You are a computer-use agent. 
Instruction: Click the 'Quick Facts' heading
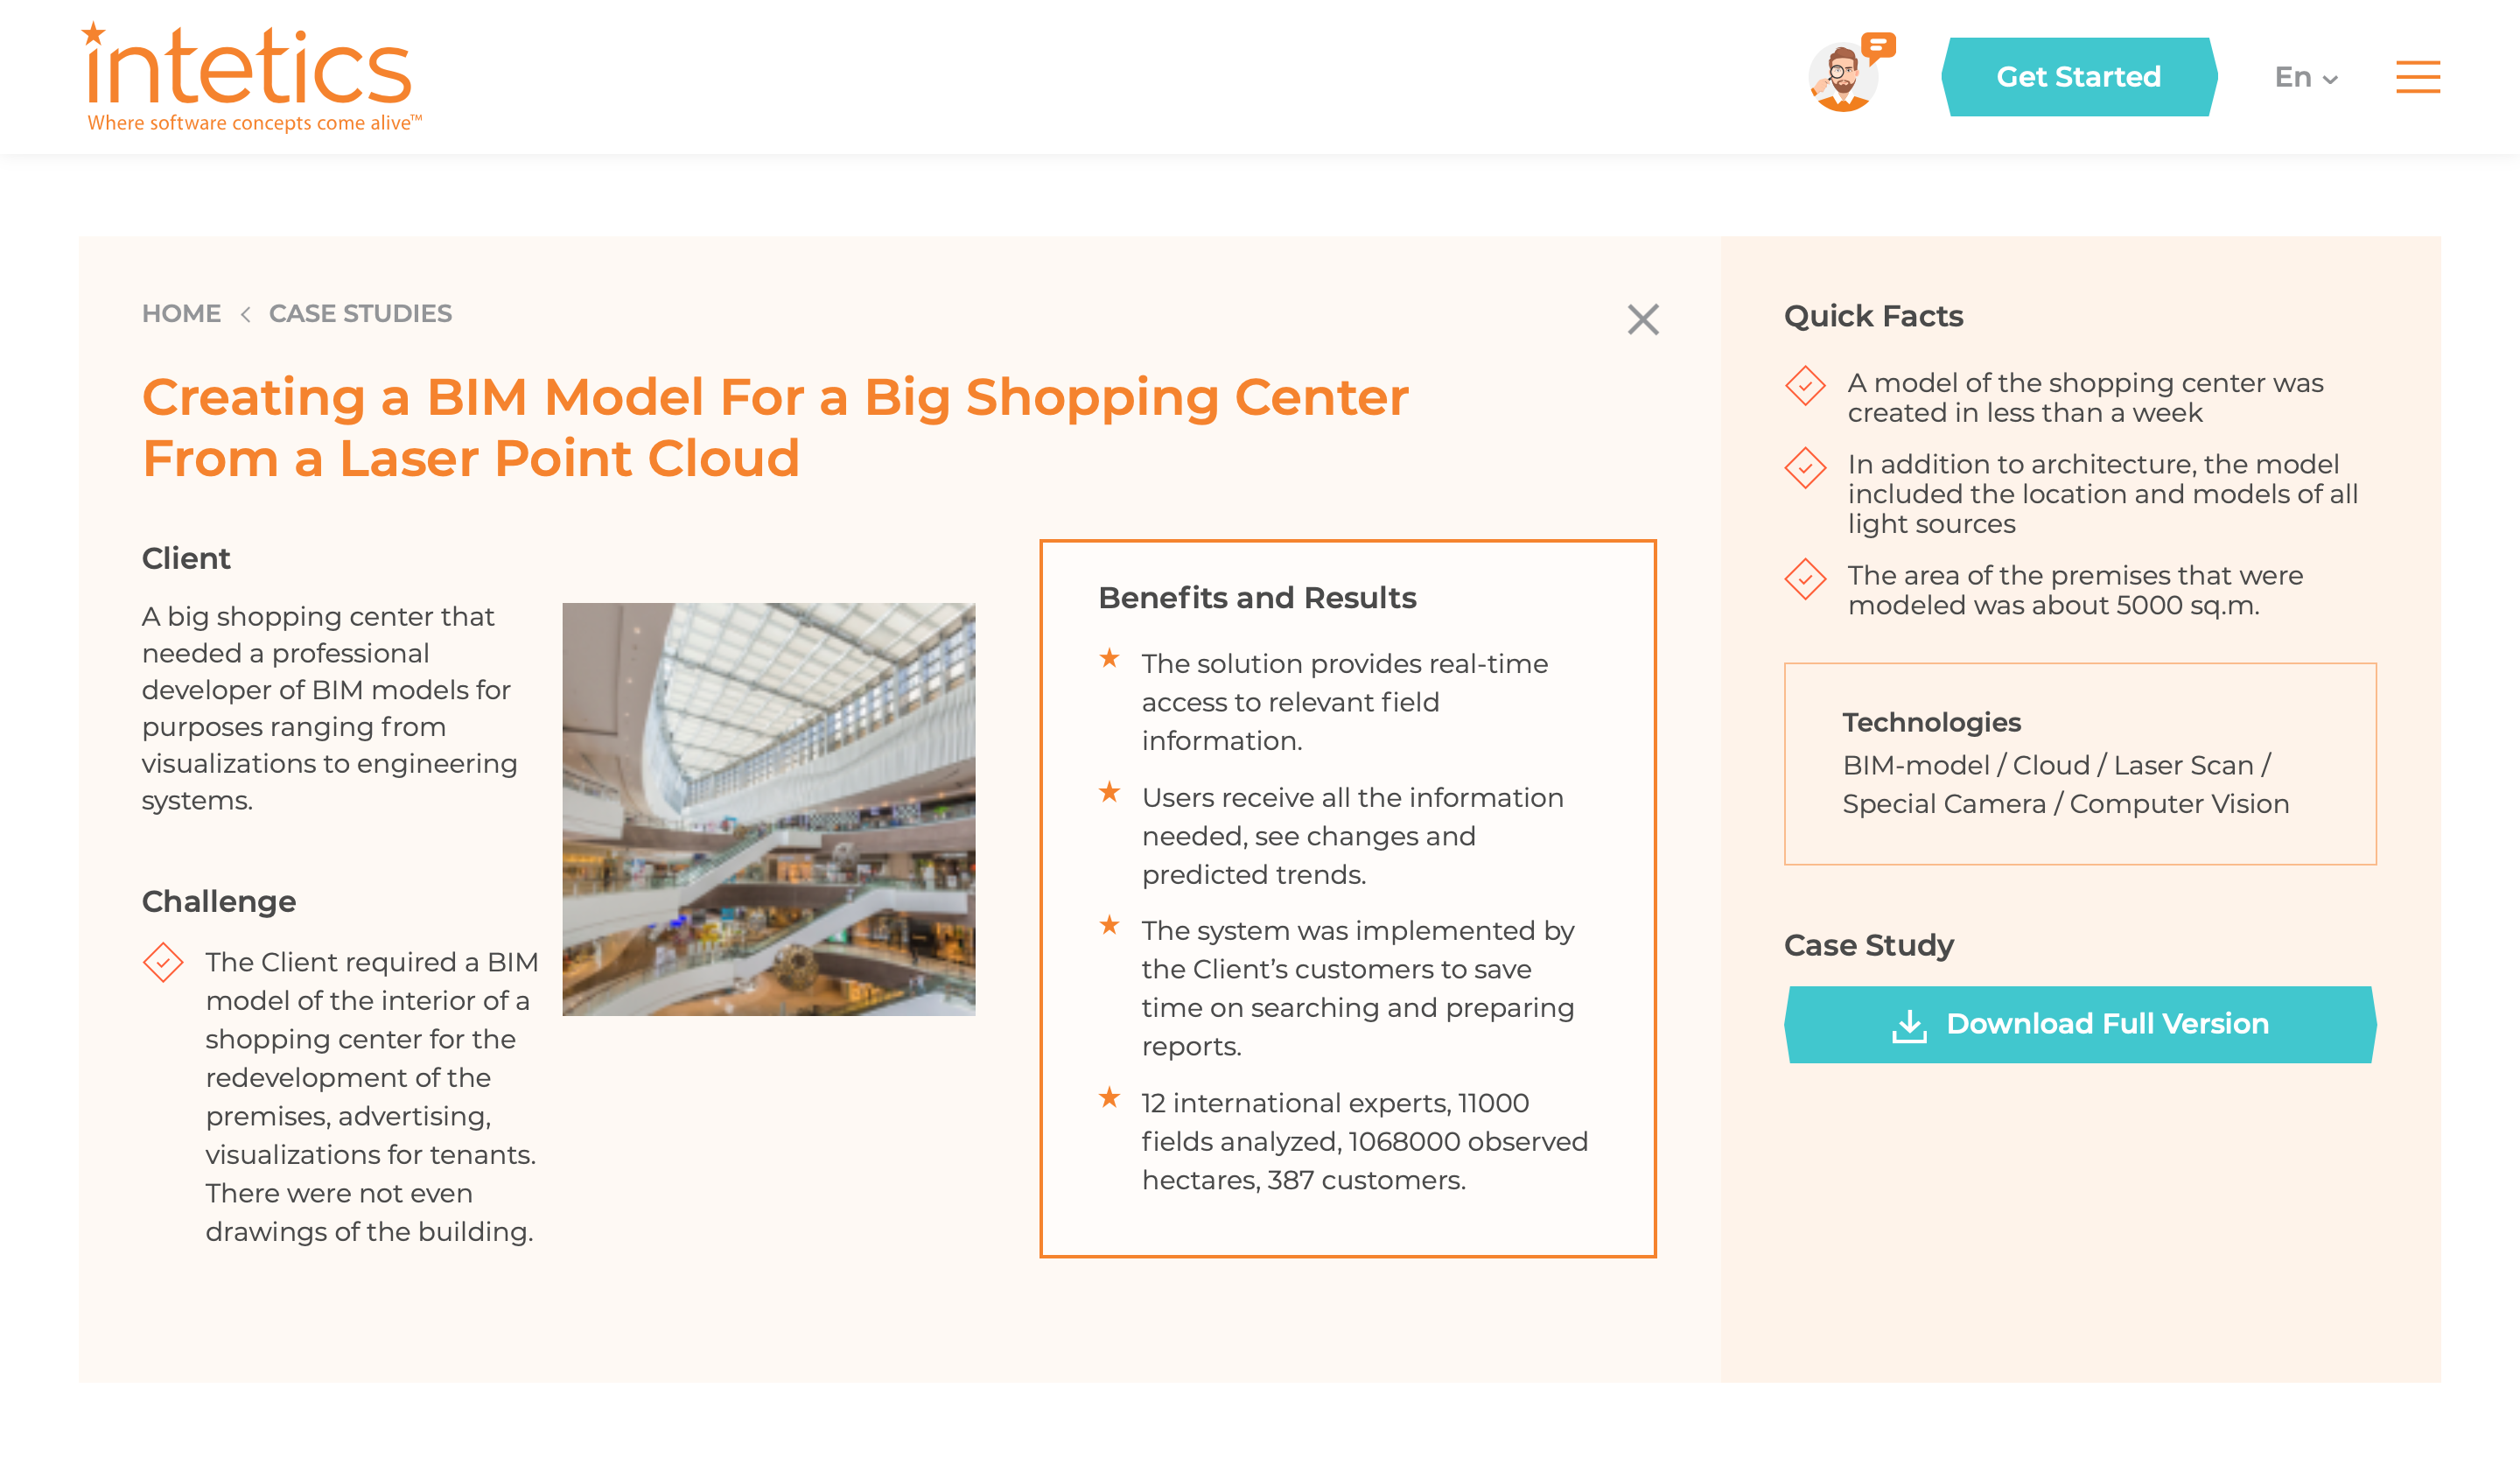click(1873, 315)
